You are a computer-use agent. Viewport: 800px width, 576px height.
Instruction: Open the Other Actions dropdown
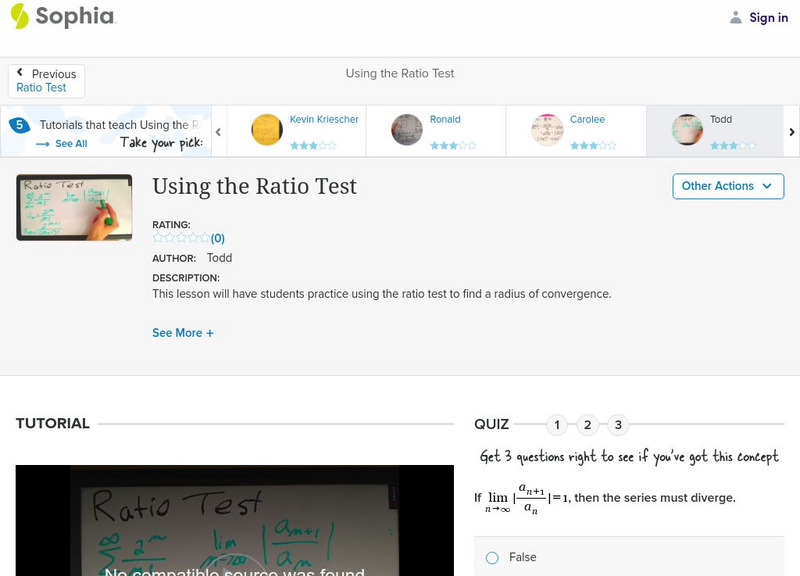click(x=727, y=186)
